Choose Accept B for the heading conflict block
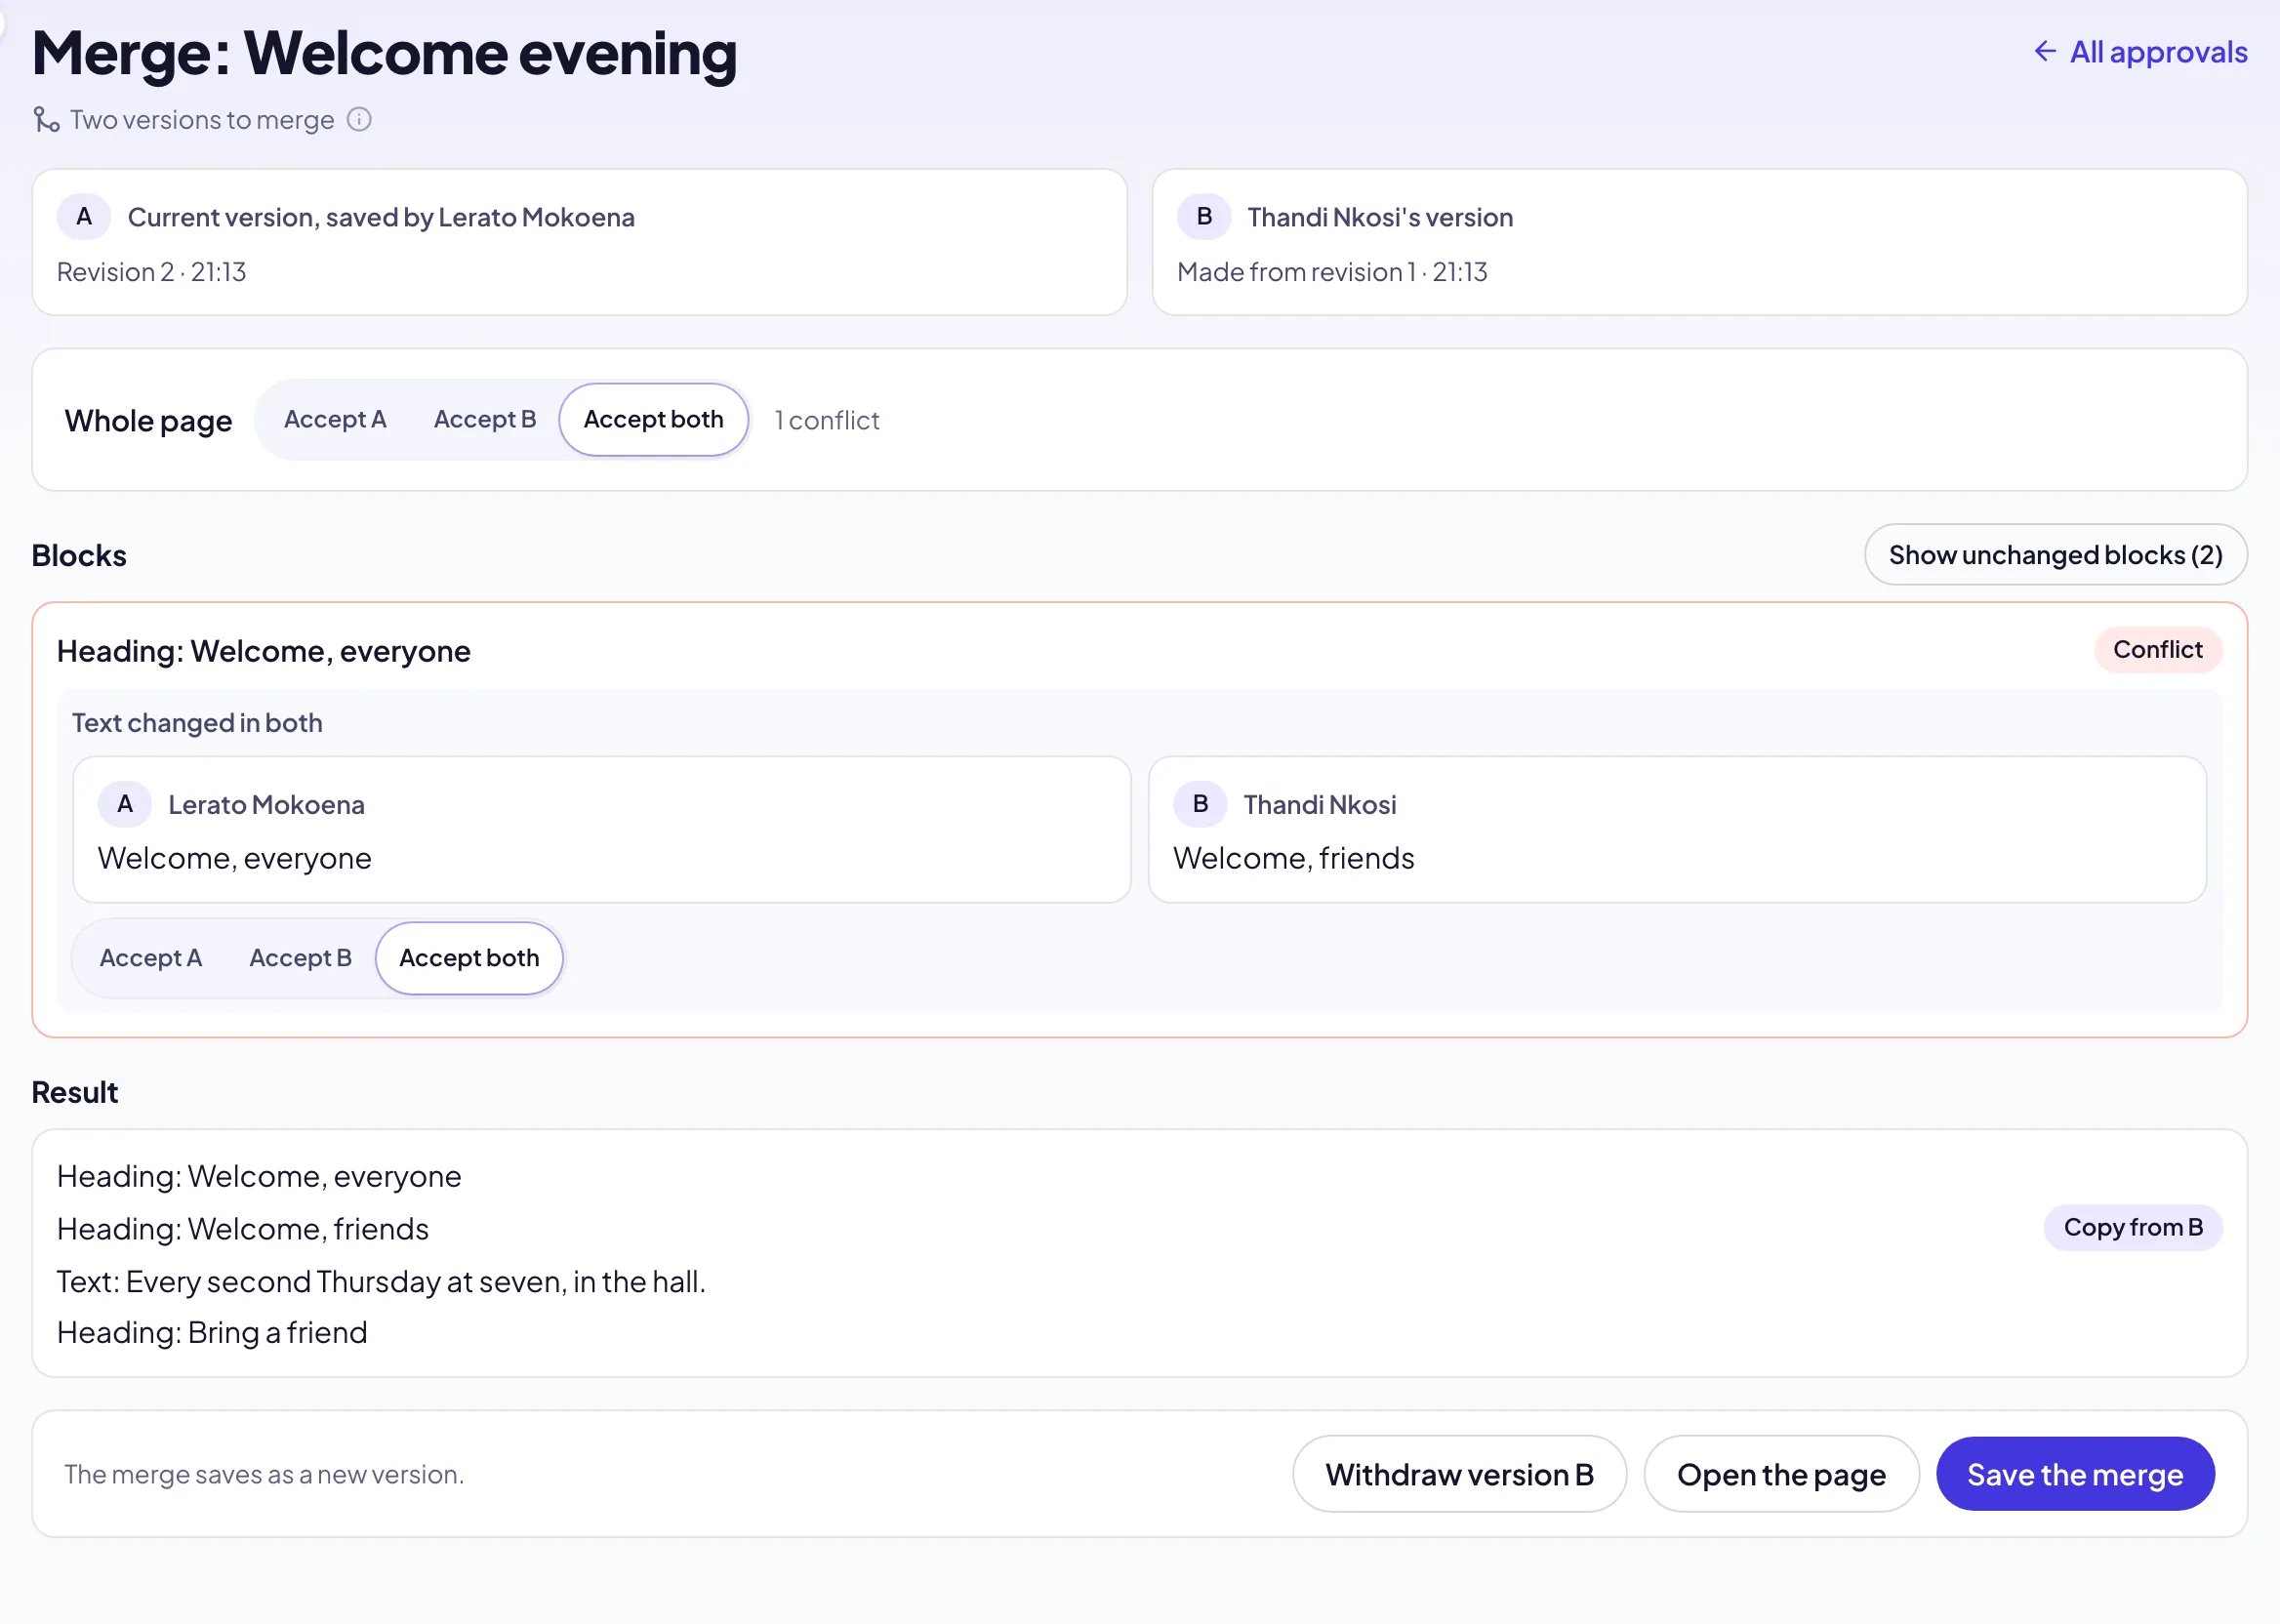Screen dimensions: 2280x1624 (300, 958)
